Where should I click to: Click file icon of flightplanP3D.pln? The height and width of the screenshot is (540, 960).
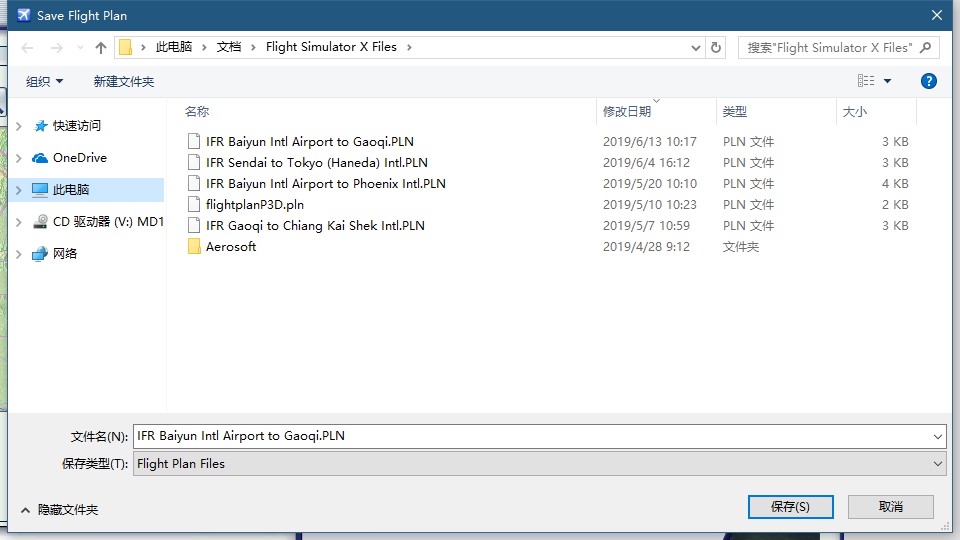coord(194,204)
